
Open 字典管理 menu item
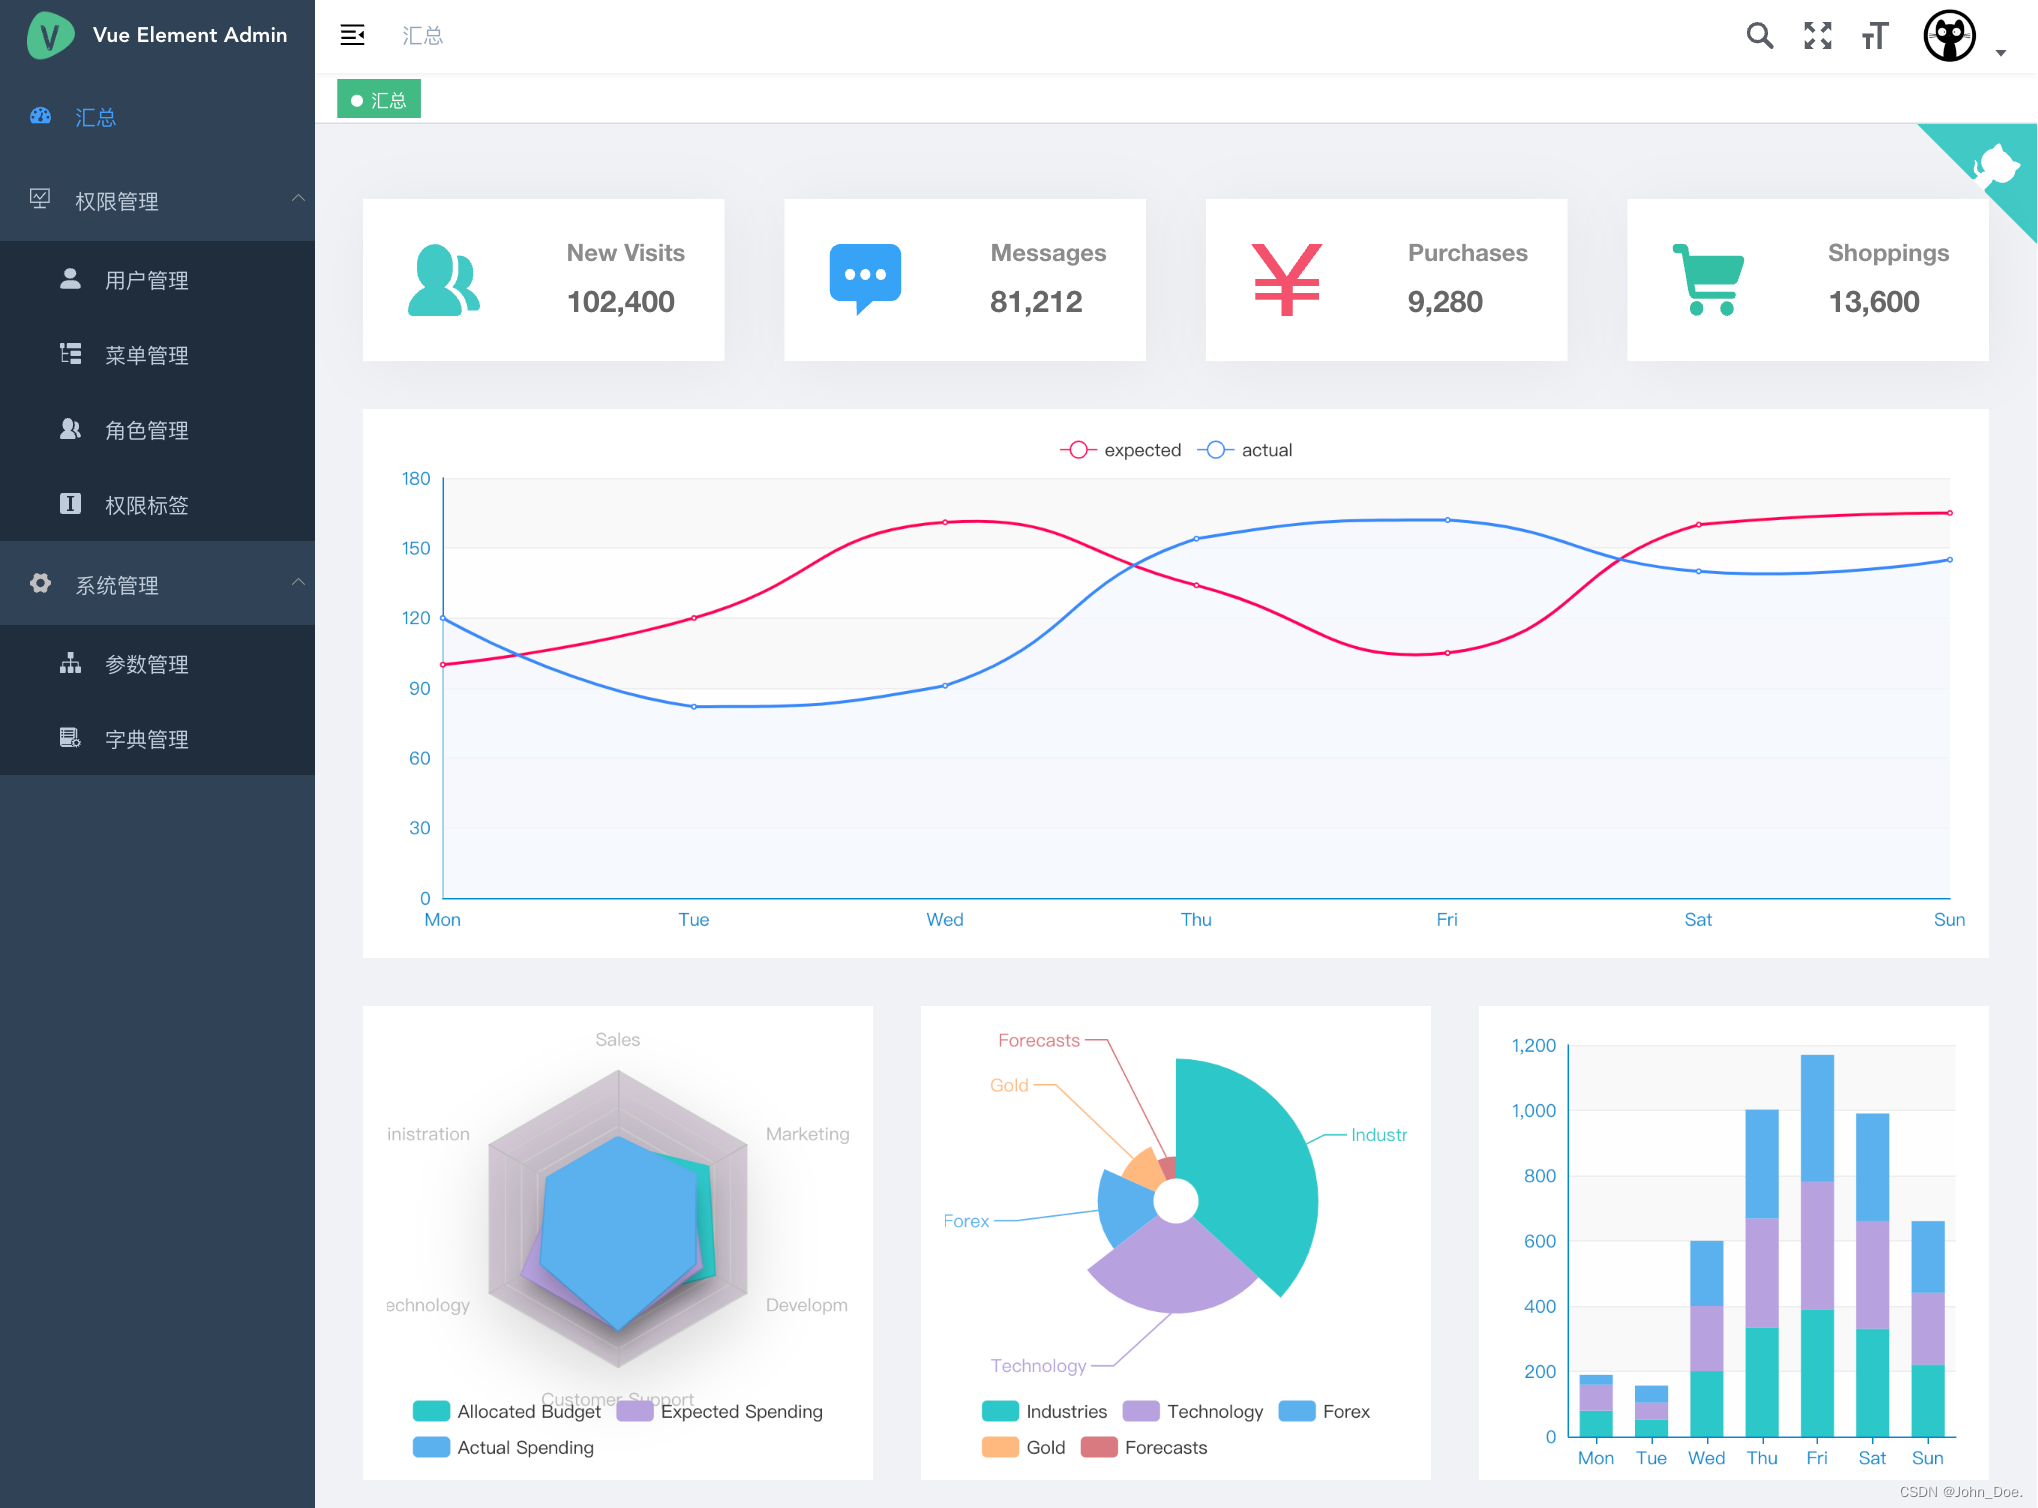[157, 739]
